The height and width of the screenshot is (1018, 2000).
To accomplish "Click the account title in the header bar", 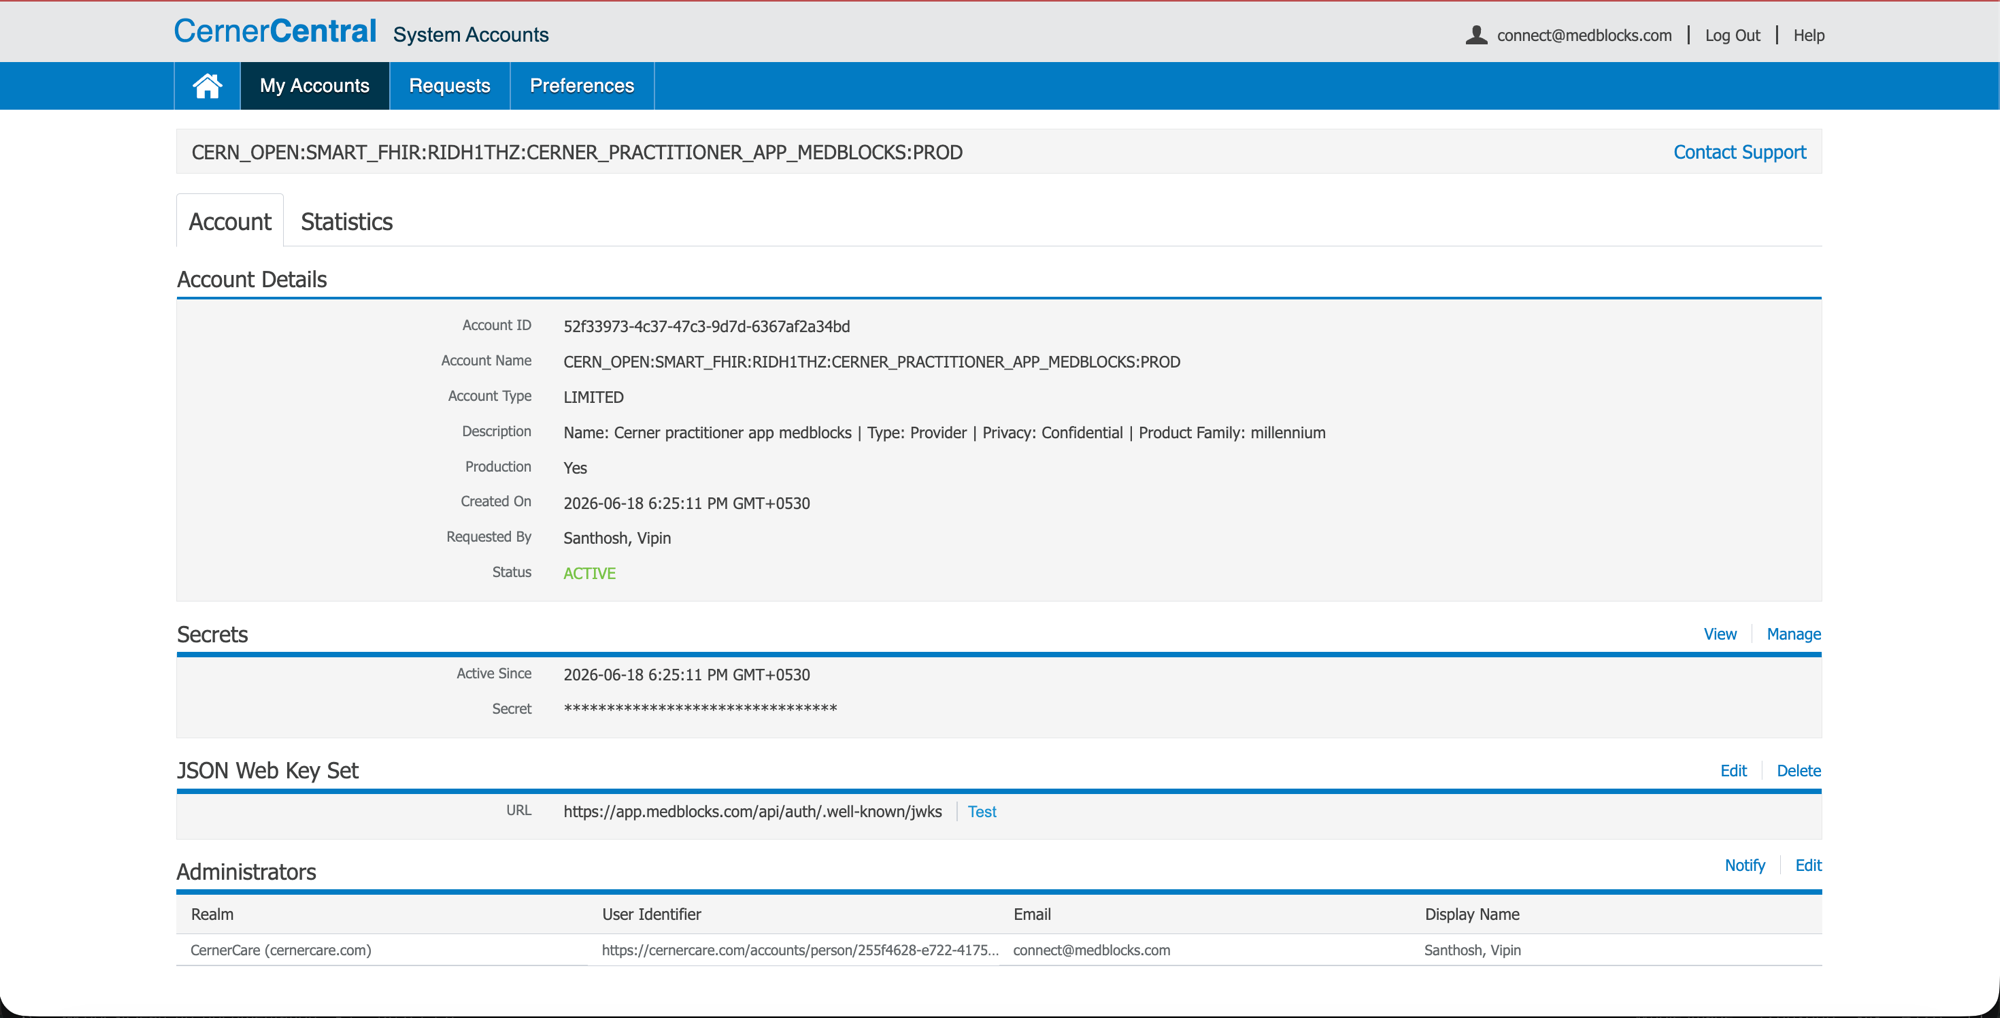I will pos(577,152).
